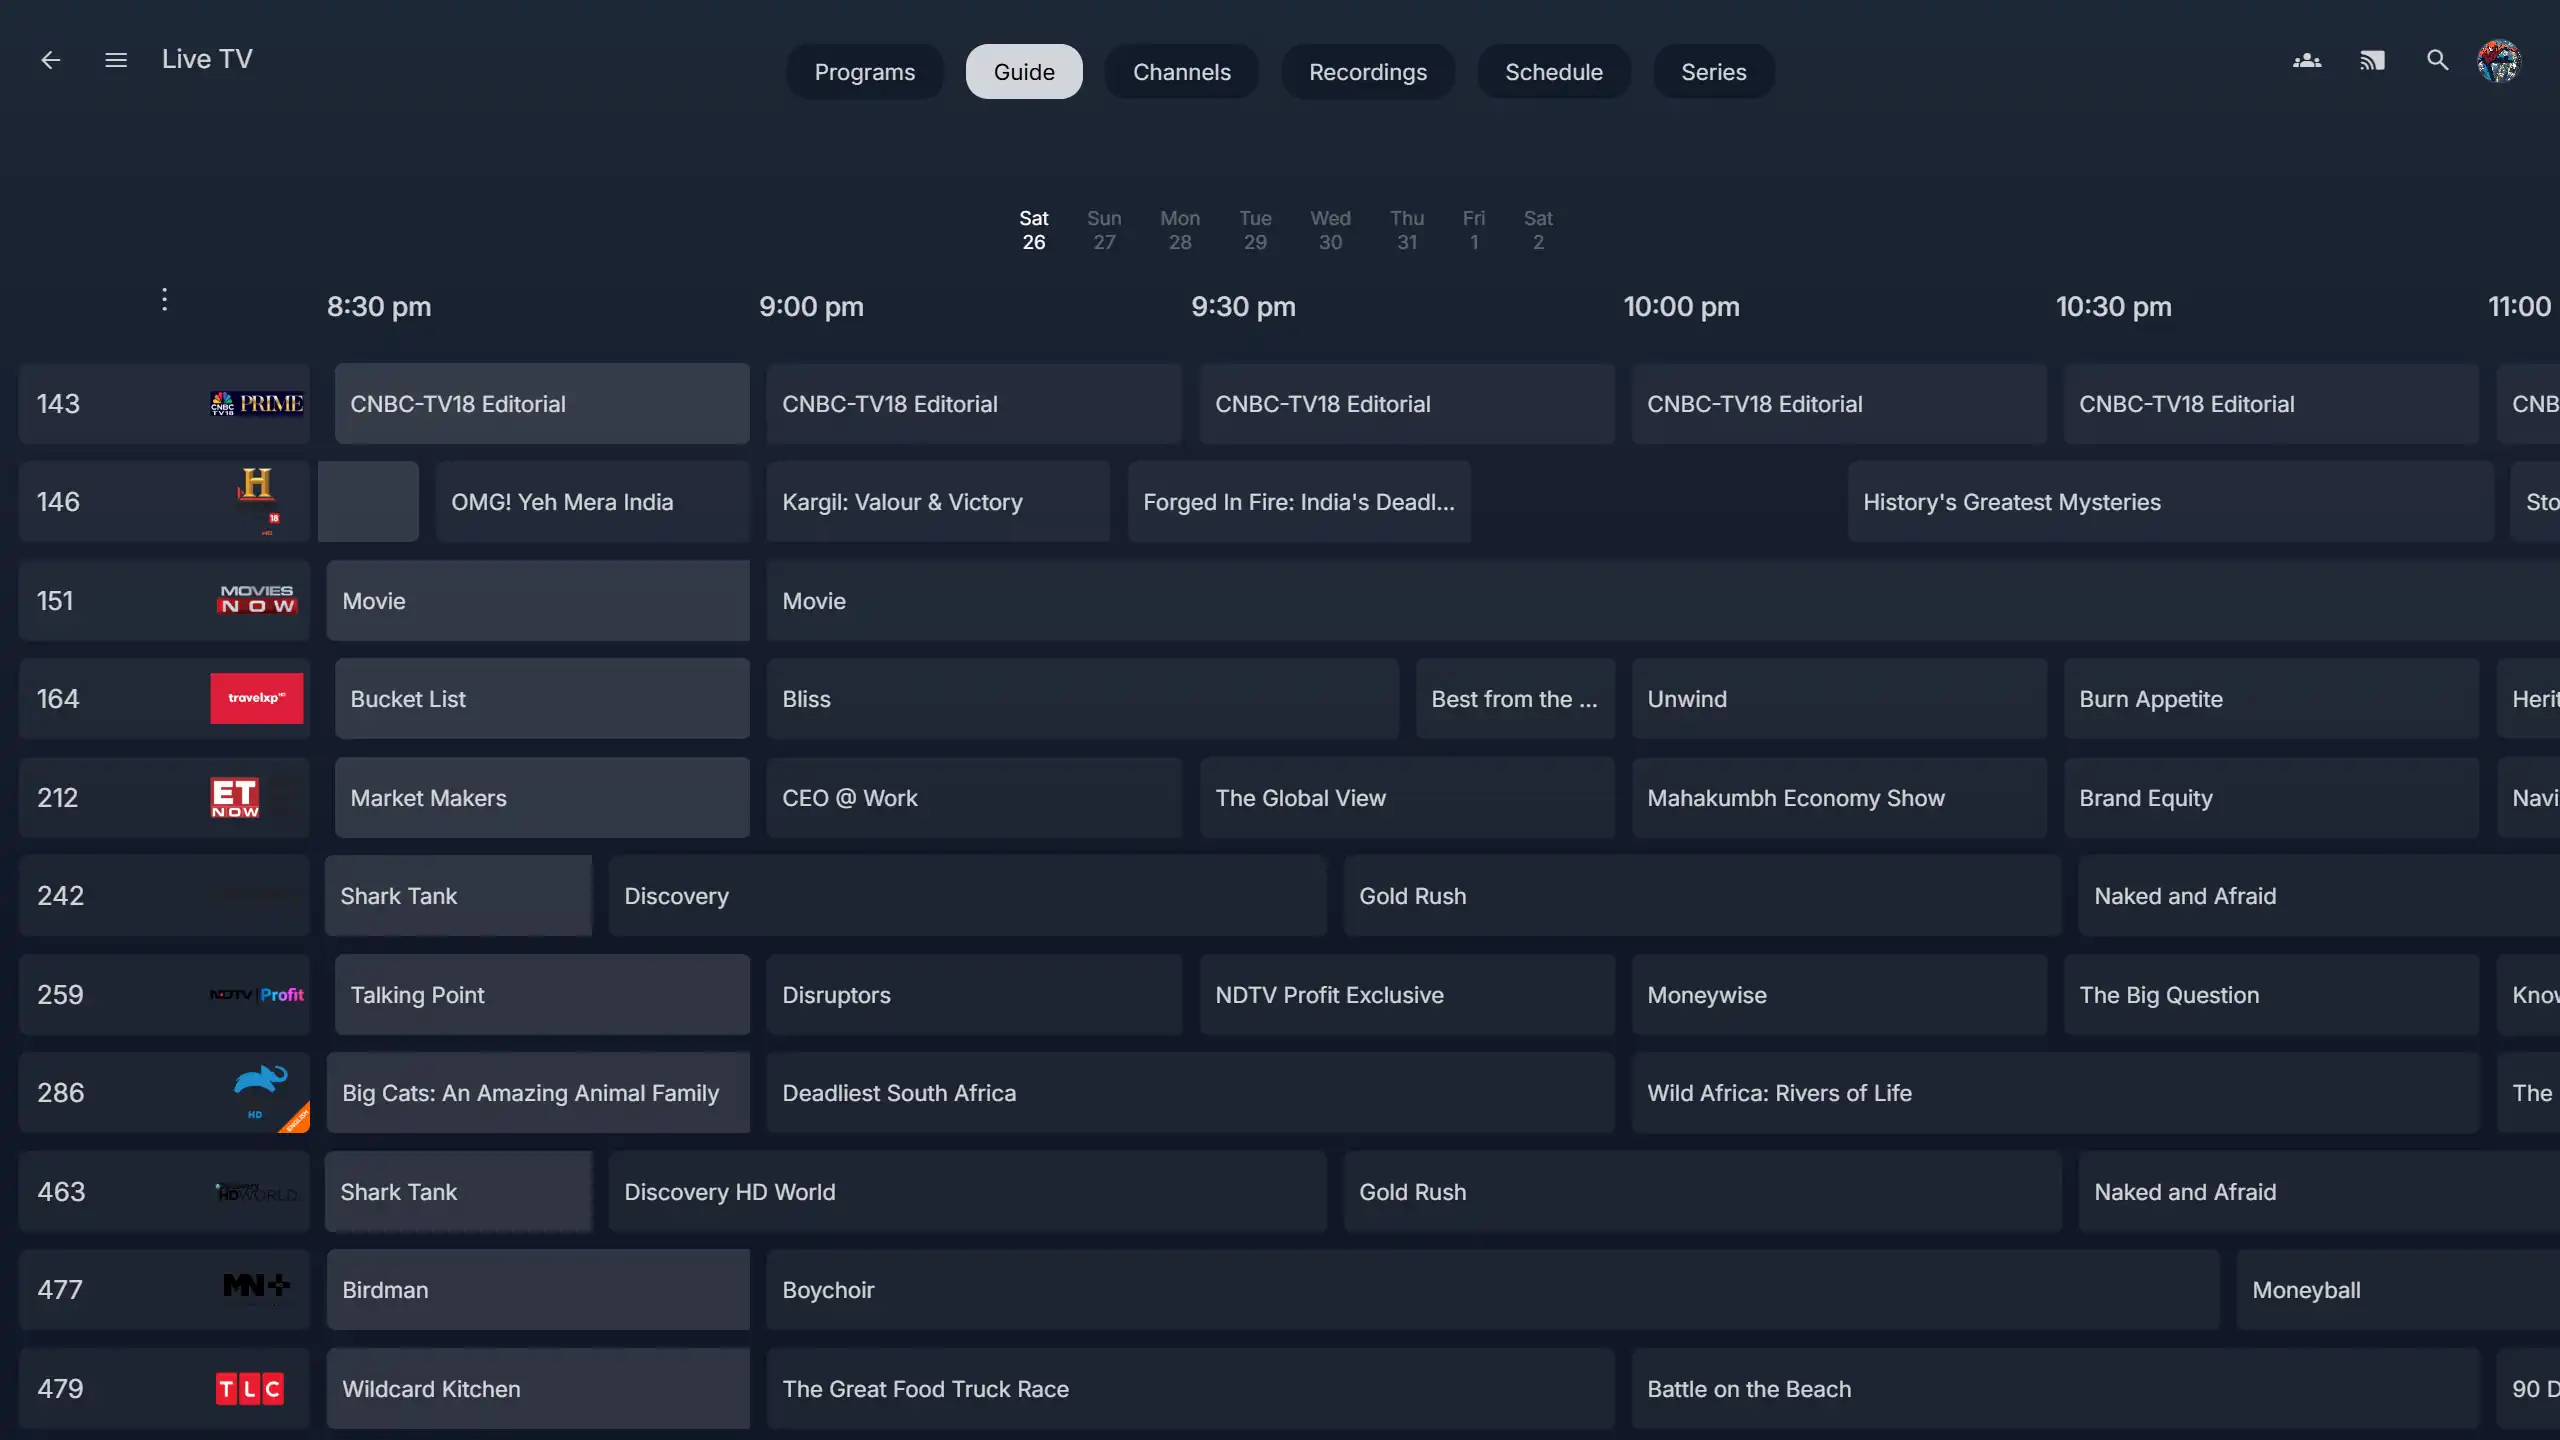This screenshot has height=1440, width=2560.
Task: Click the 10:00 pm time header
Action: (x=1681, y=307)
